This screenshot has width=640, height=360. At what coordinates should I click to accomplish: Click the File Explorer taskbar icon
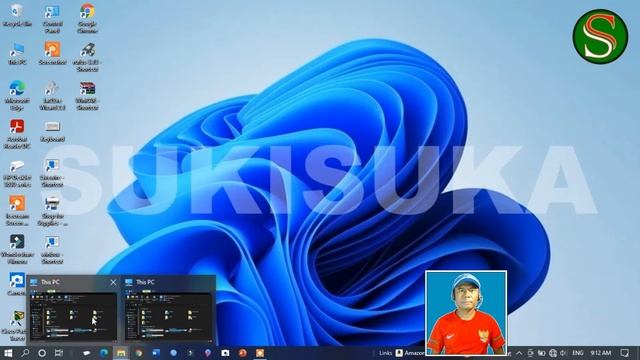tap(121, 353)
